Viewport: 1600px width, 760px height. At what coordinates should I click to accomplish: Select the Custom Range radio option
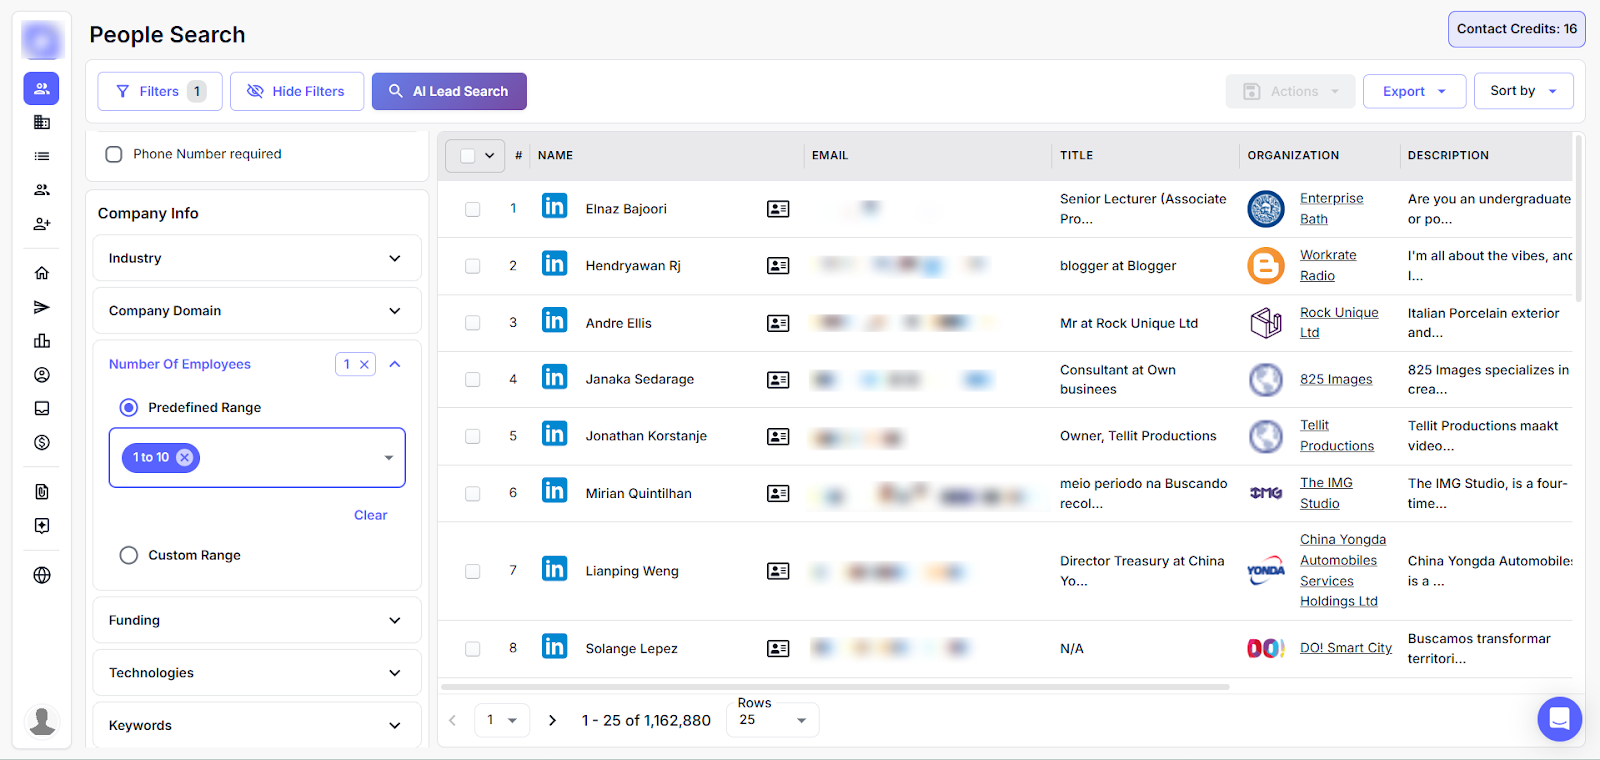pyautogui.click(x=129, y=555)
